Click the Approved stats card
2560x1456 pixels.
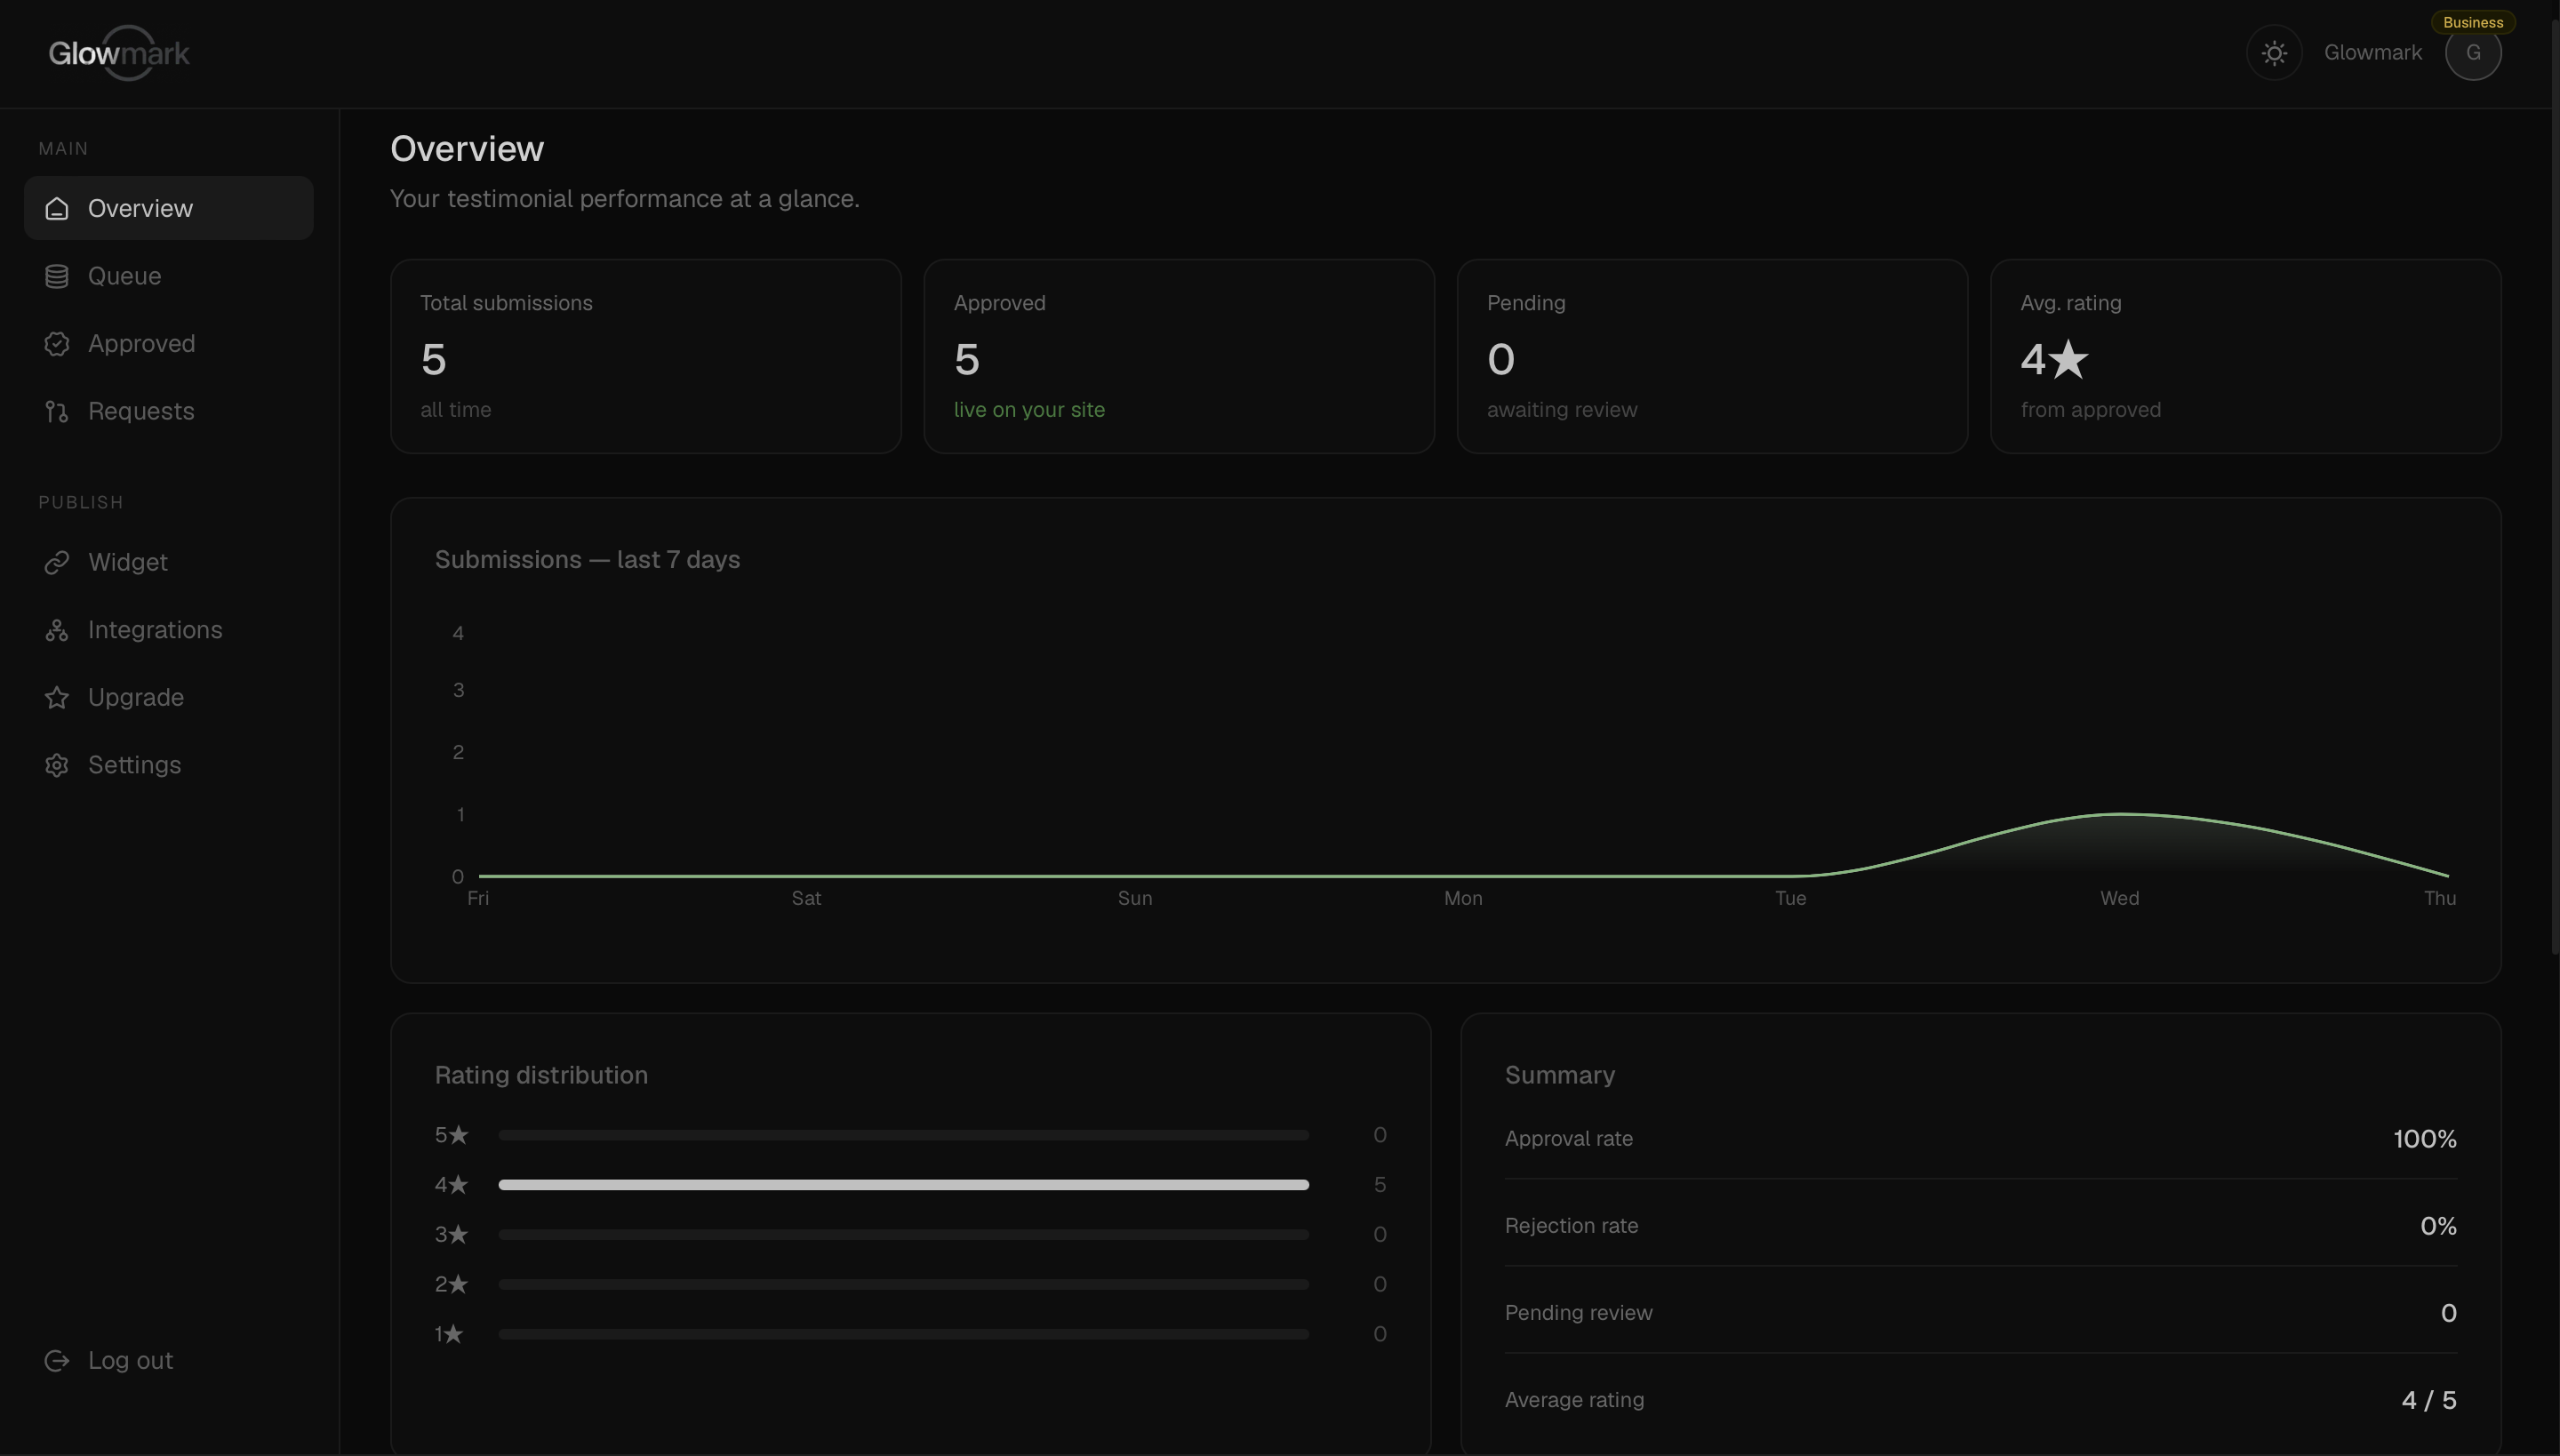[x=1179, y=356]
